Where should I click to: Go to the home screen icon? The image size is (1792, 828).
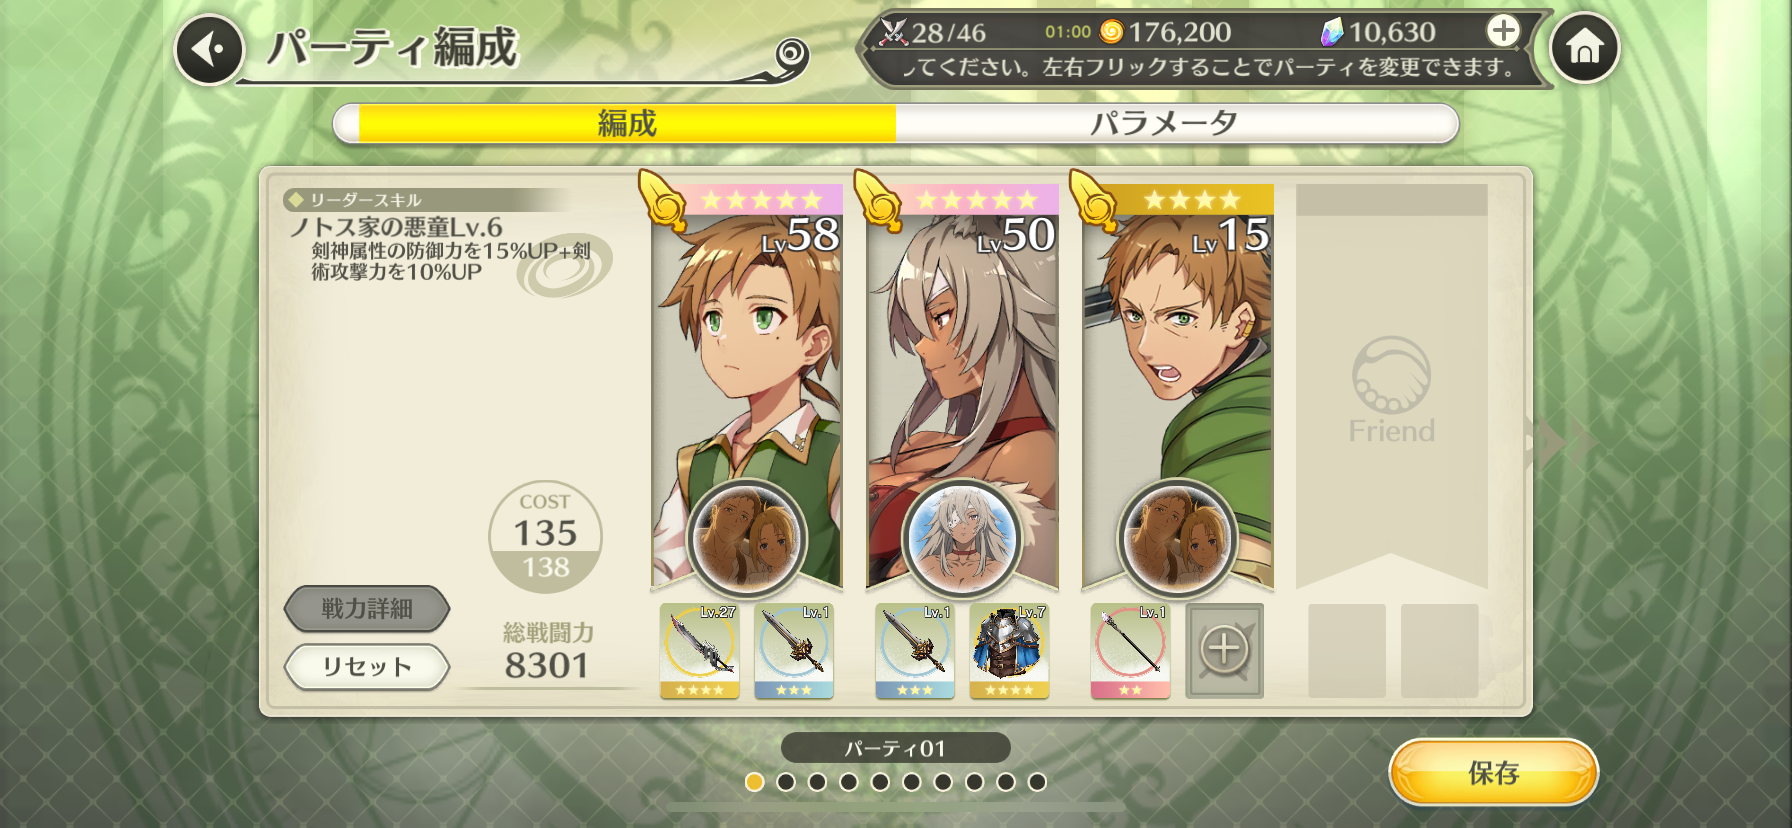1584,48
